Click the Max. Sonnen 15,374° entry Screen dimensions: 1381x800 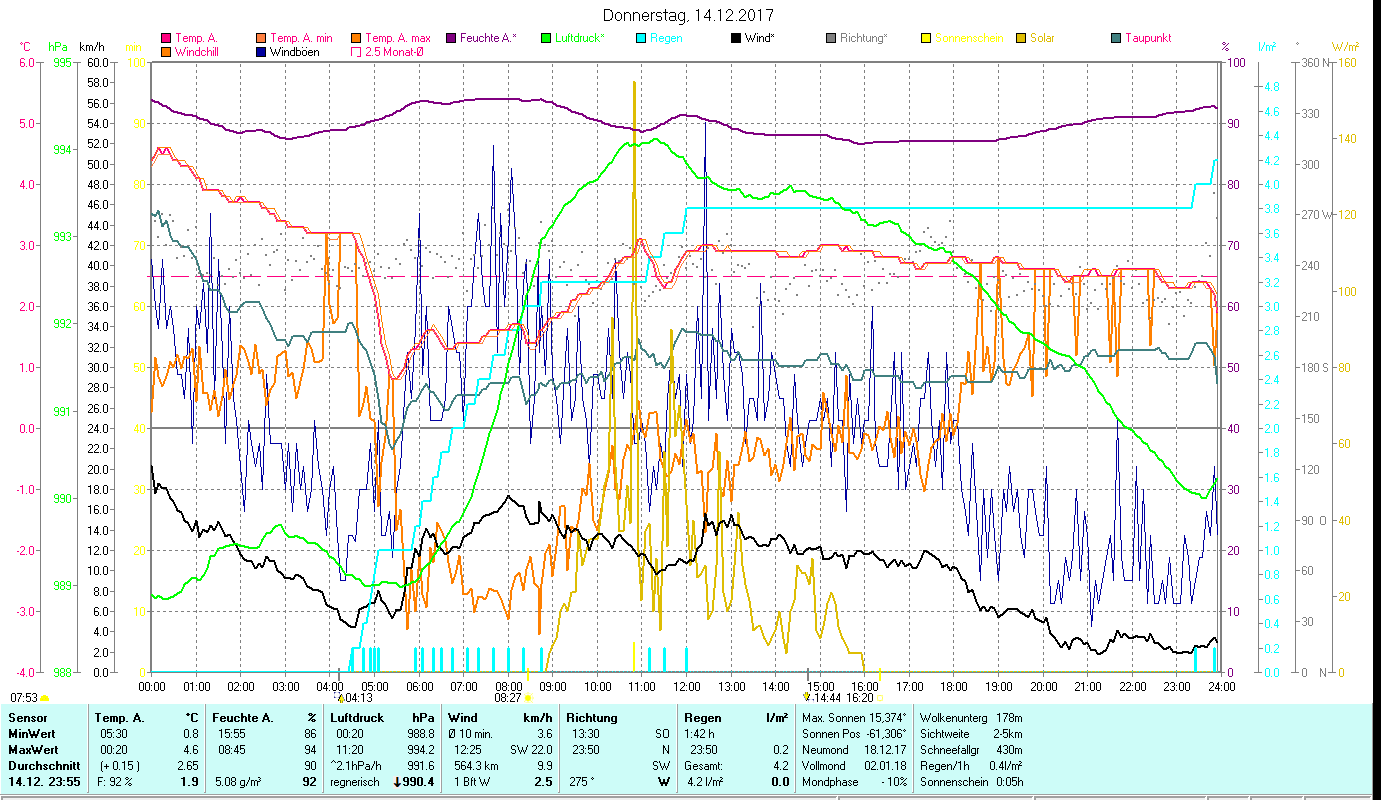854,719
